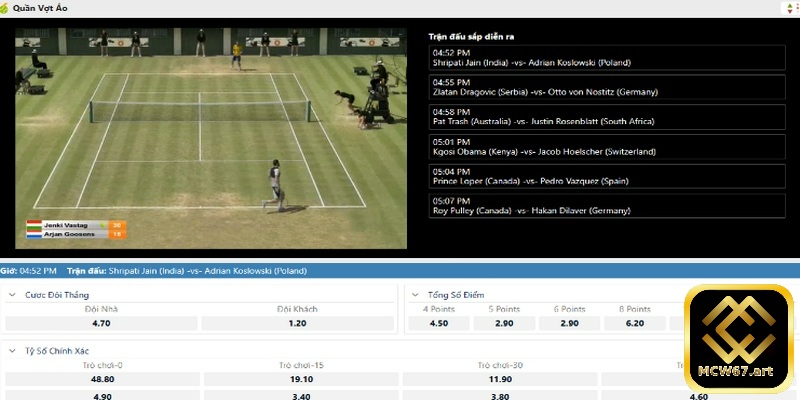Select Trò chơi-0 odds 48.80
The height and width of the screenshot is (400, 800).
(100, 379)
